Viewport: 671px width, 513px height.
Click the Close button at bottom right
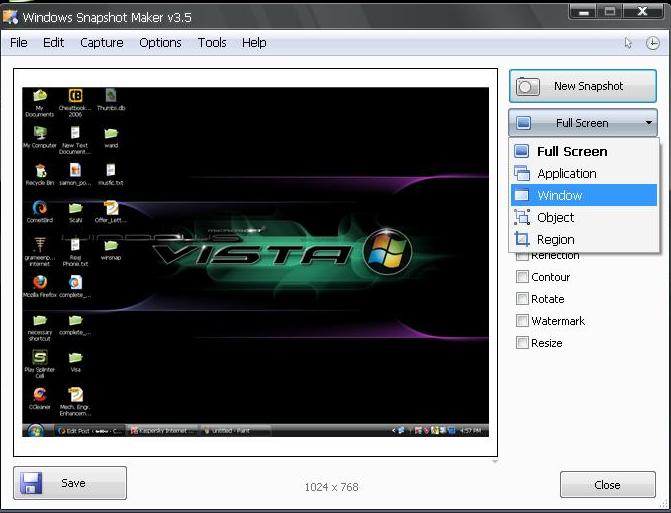608,485
